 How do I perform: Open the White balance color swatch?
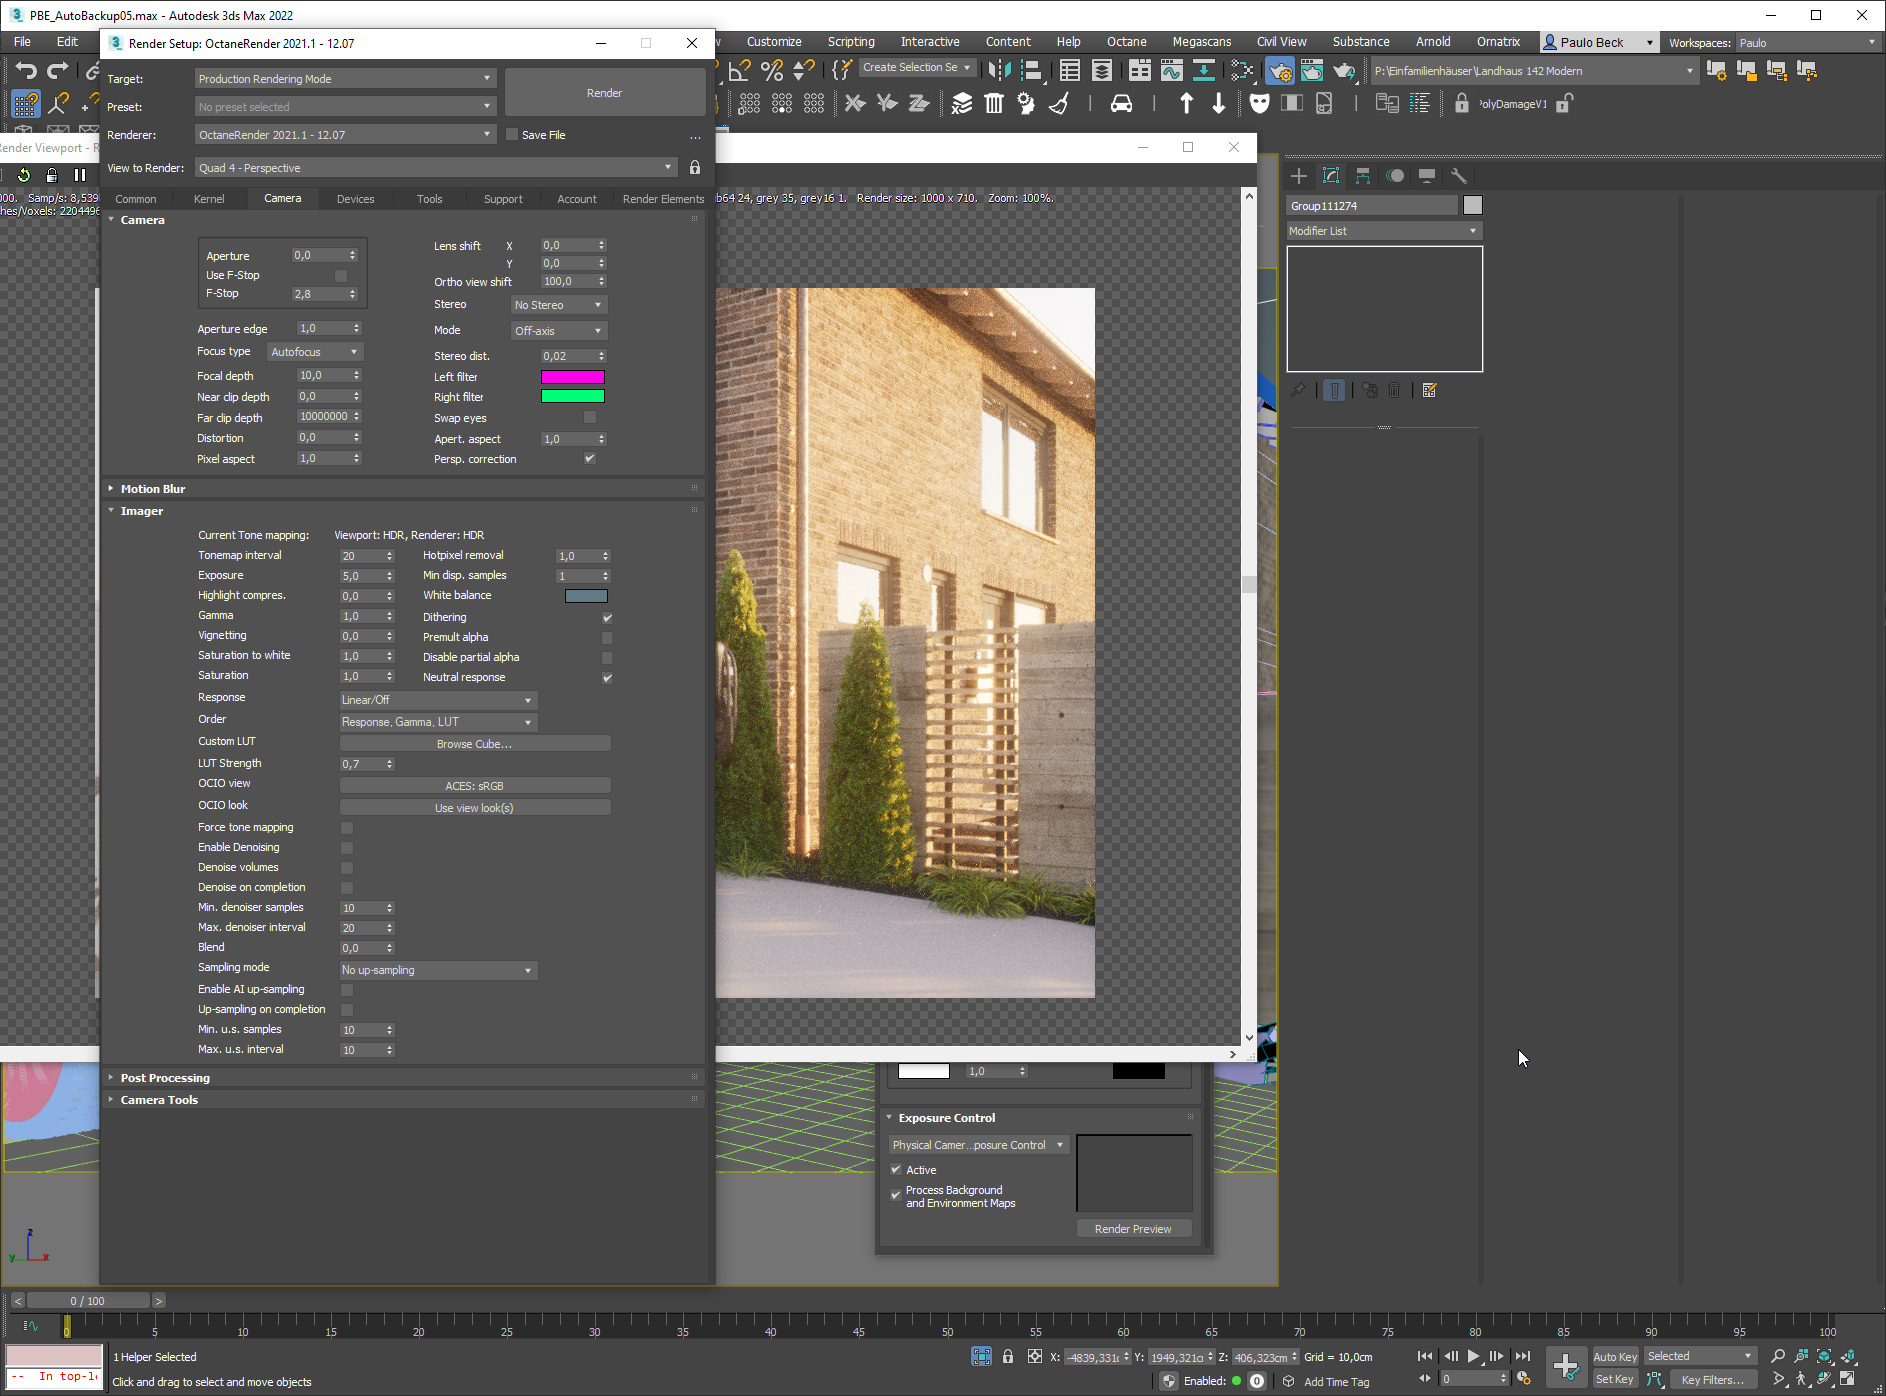coord(586,596)
